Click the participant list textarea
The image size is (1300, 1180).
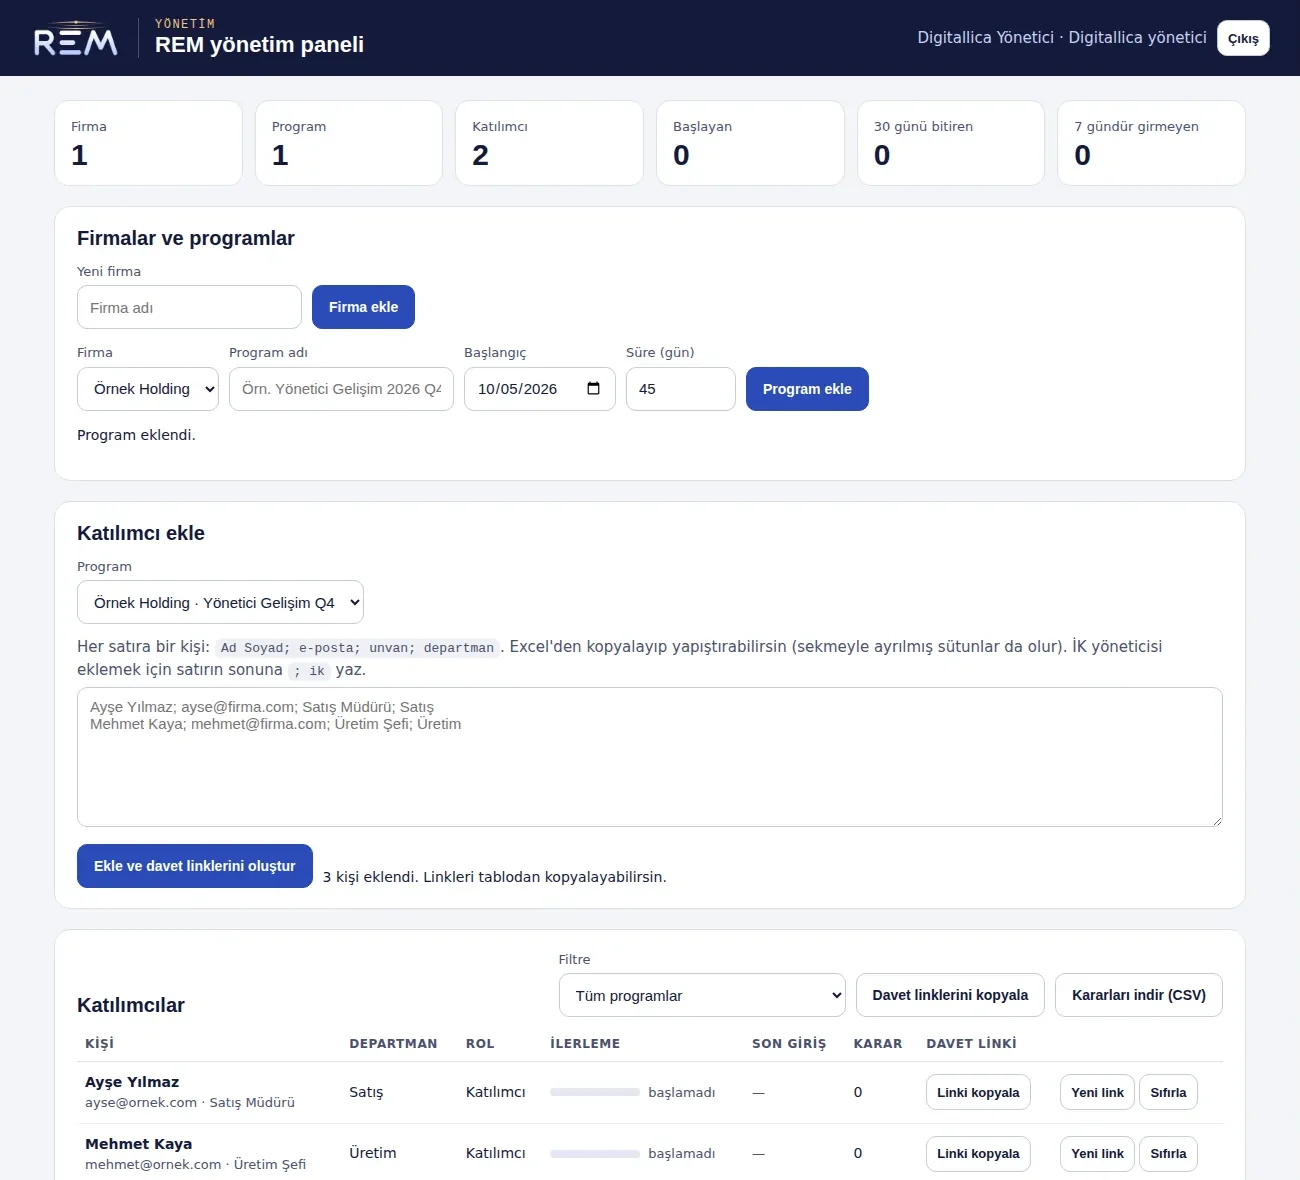coord(650,757)
